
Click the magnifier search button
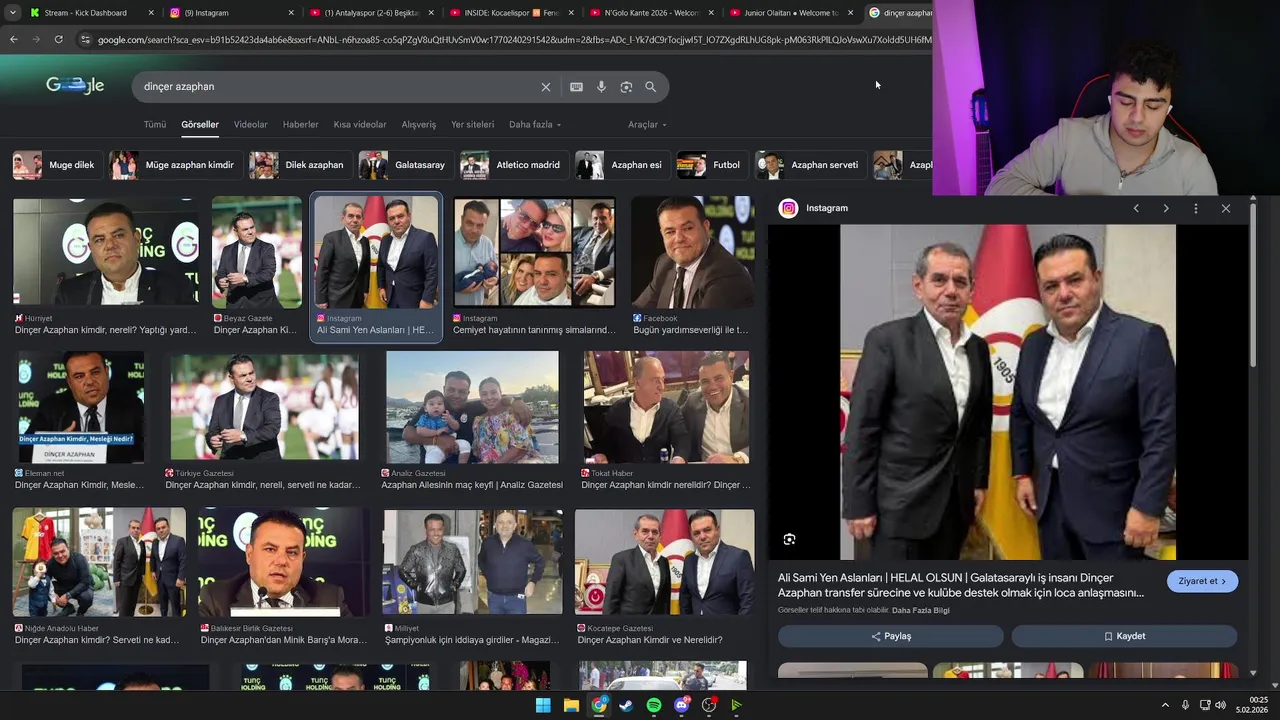click(650, 87)
